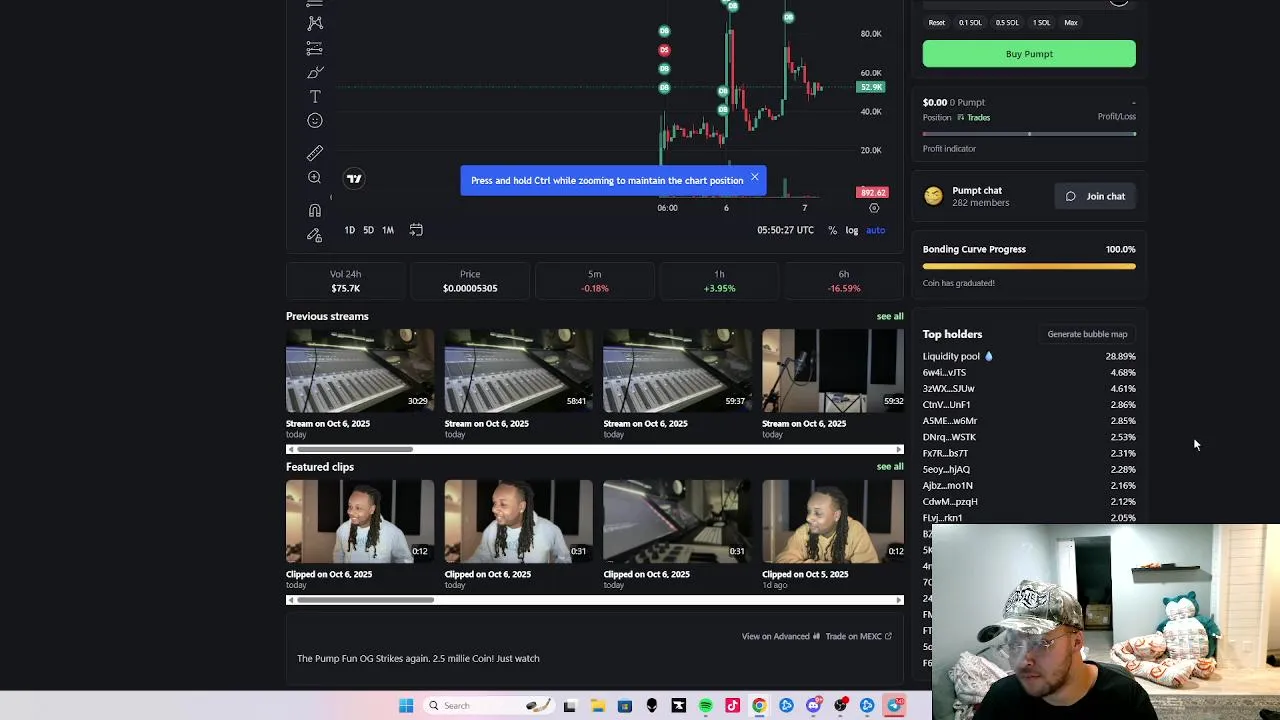Join the Pumpt chat
The height and width of the screenshot is (720, 1280).
click(x=1095, y=196)
